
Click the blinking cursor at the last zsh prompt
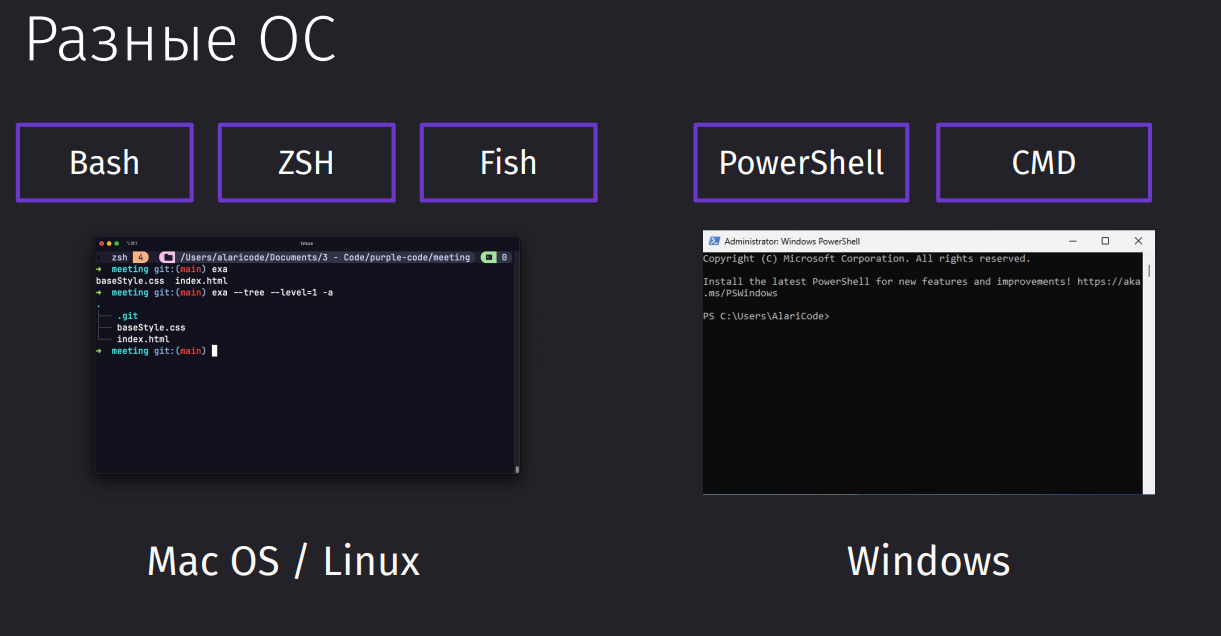214,351
